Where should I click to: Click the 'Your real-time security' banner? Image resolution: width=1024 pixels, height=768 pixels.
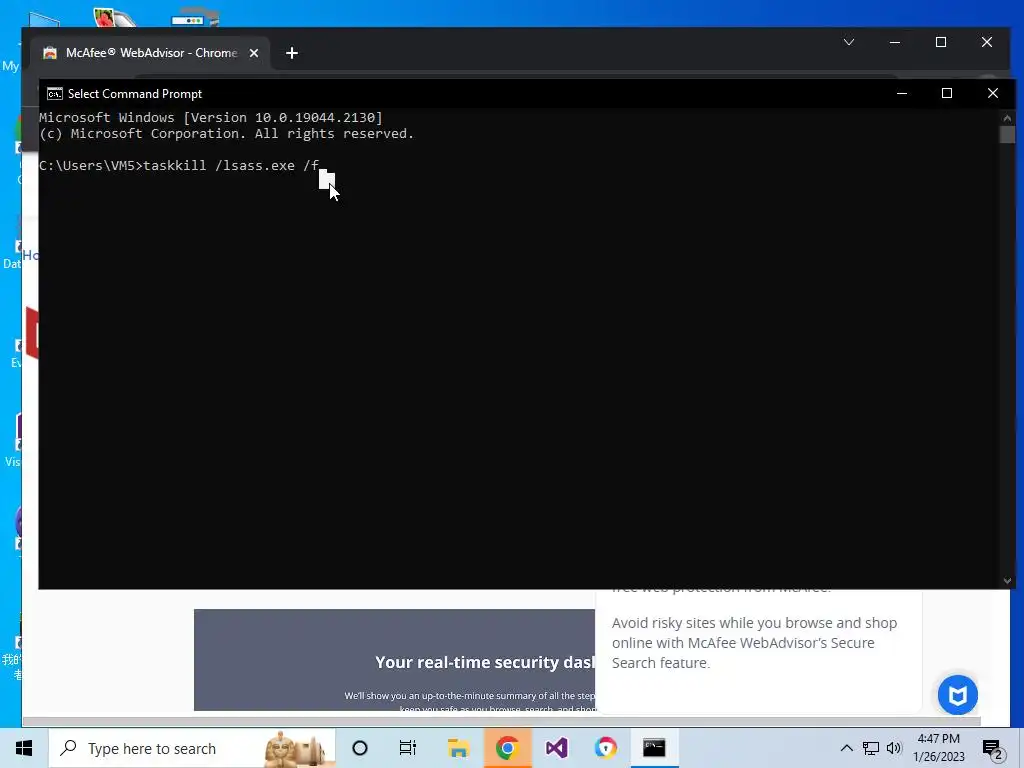tap(394, 660)
